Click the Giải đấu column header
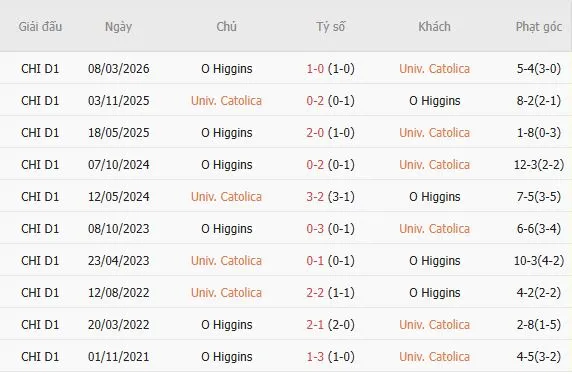Image resolution: width=572 pixels, height=374 pixels. [40, 27]
